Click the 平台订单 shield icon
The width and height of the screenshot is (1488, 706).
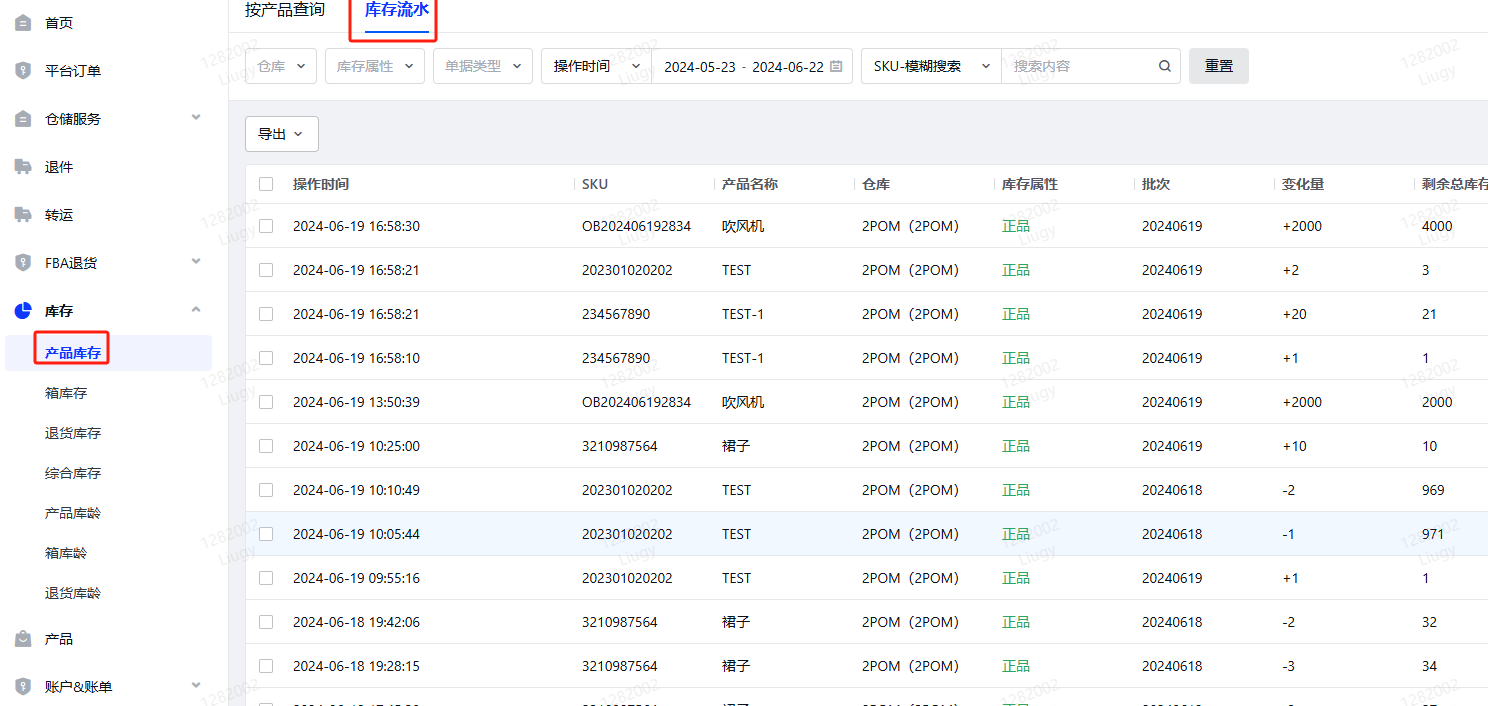coord(23,71)
